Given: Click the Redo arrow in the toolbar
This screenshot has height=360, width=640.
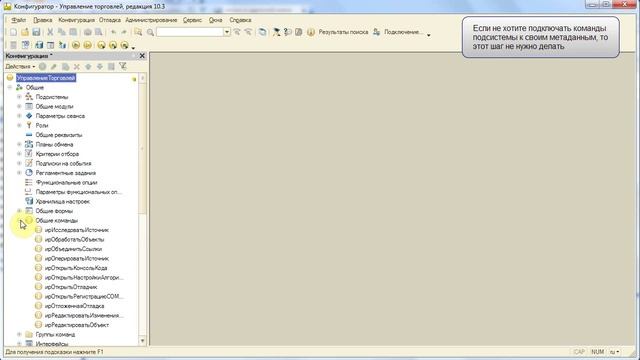Looking at the screenshot, I should [124, 32].
